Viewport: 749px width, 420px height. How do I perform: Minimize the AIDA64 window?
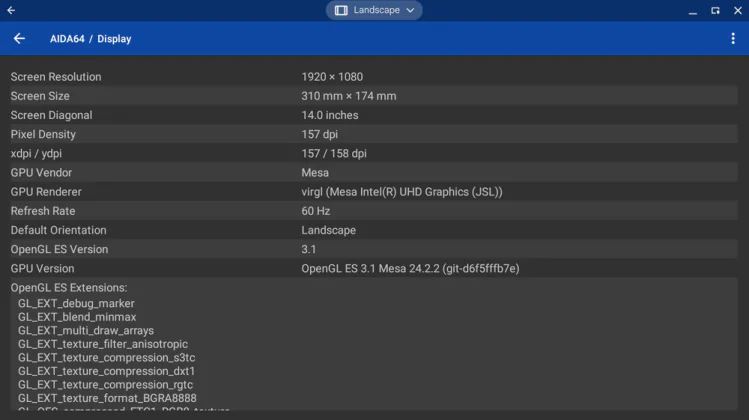click(693, 11)
